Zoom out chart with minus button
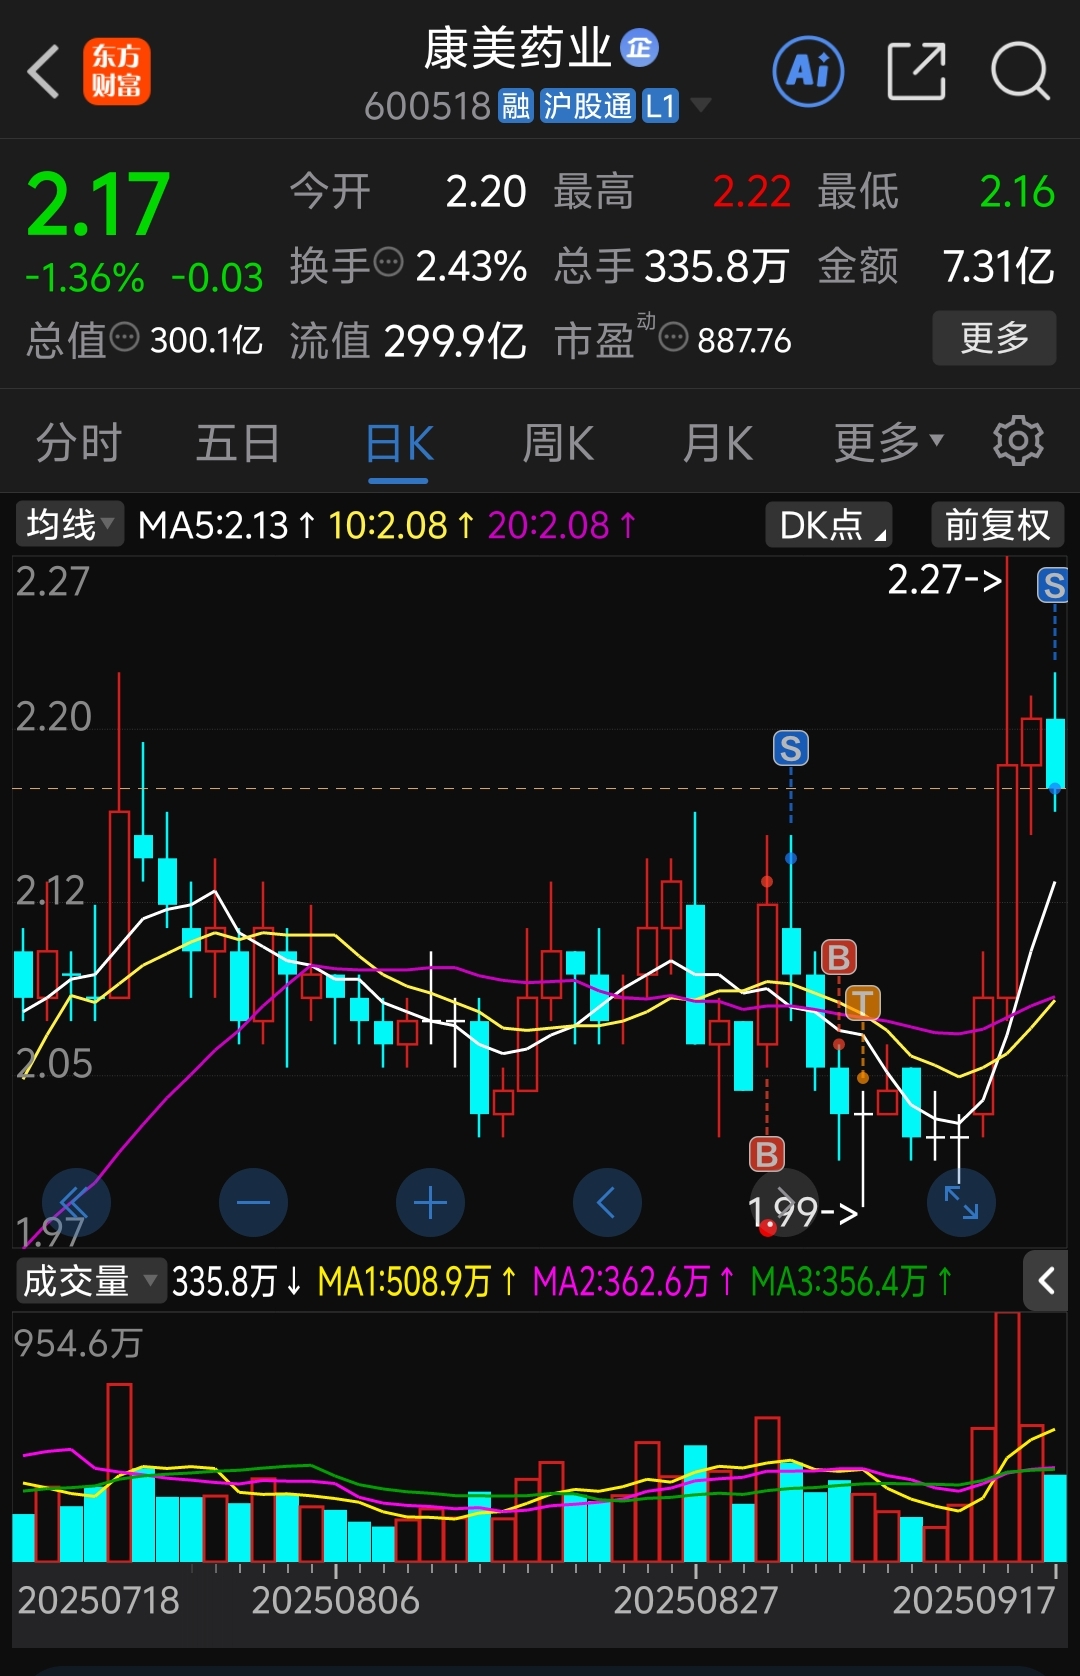The width and height of the screenshot is (1080, 1676). coord(253,1202)
